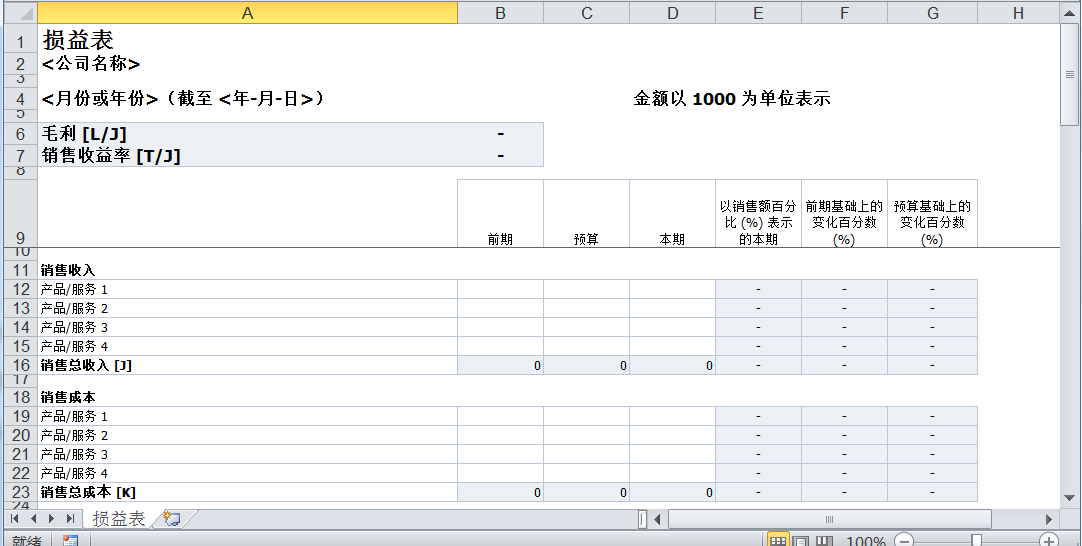Click 产品/服务 1 under 销售收入
This screenshot has height=546, width=1082.
pos(248,289)
